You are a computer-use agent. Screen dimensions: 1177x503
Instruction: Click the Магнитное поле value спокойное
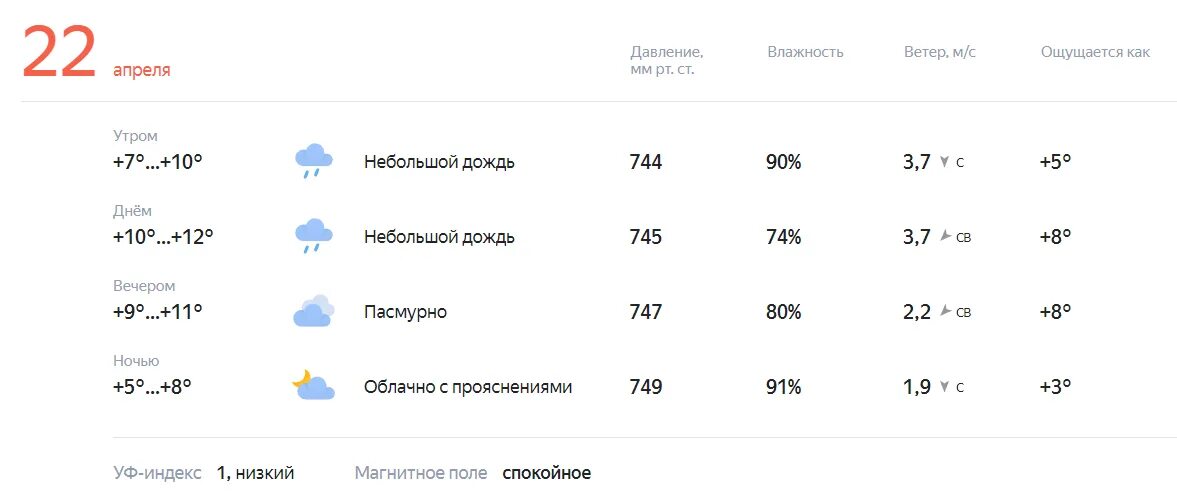coord(546,474)
